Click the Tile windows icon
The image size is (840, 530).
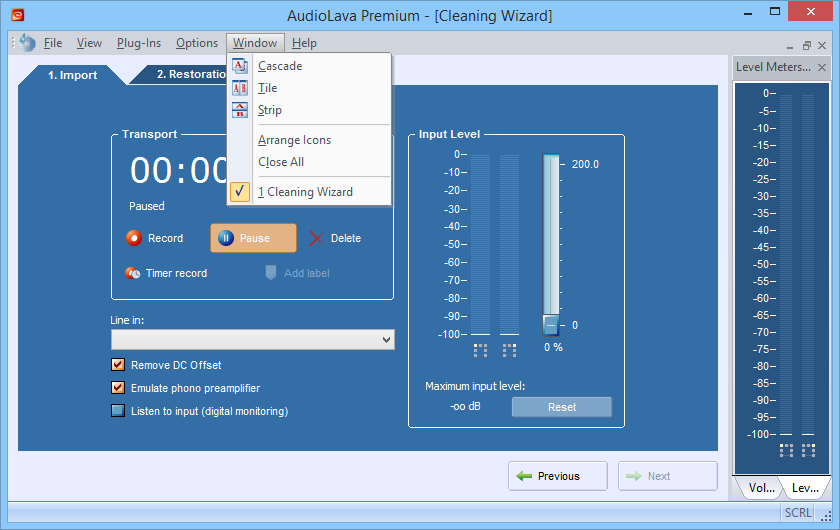239,88
